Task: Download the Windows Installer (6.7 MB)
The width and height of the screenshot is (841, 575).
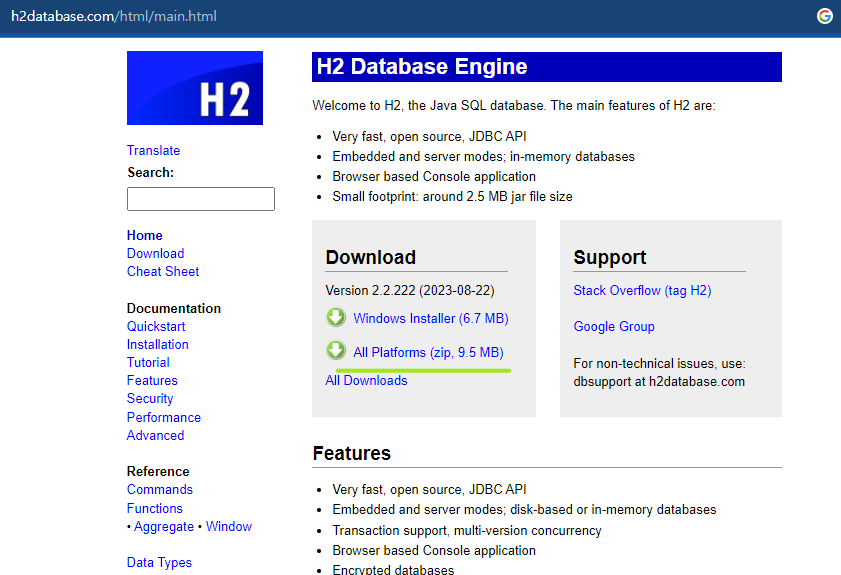Action: [431, 318]
